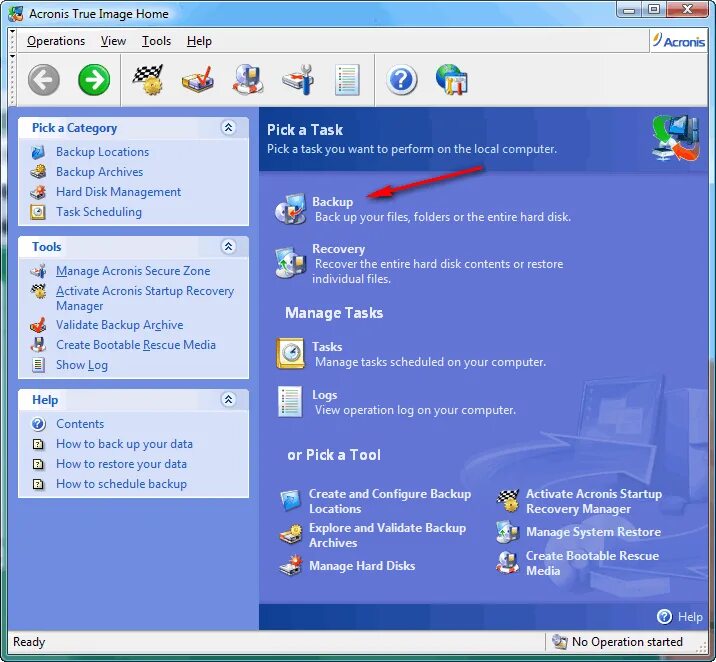Open How to schedule backup help topic
Viewport: 716px width, 662px height.
pyautogui.click(x=121, y=484)
